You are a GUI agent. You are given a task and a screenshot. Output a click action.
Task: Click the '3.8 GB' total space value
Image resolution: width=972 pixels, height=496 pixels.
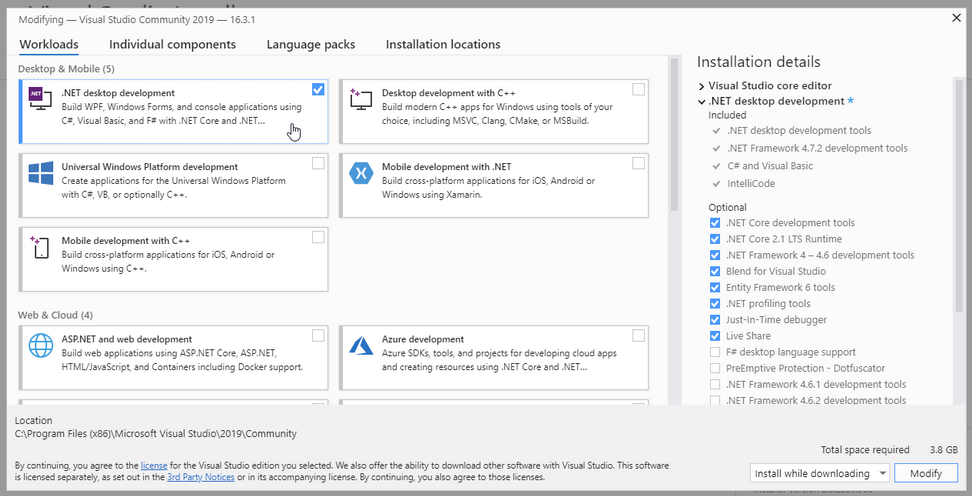tap(943, 450)
